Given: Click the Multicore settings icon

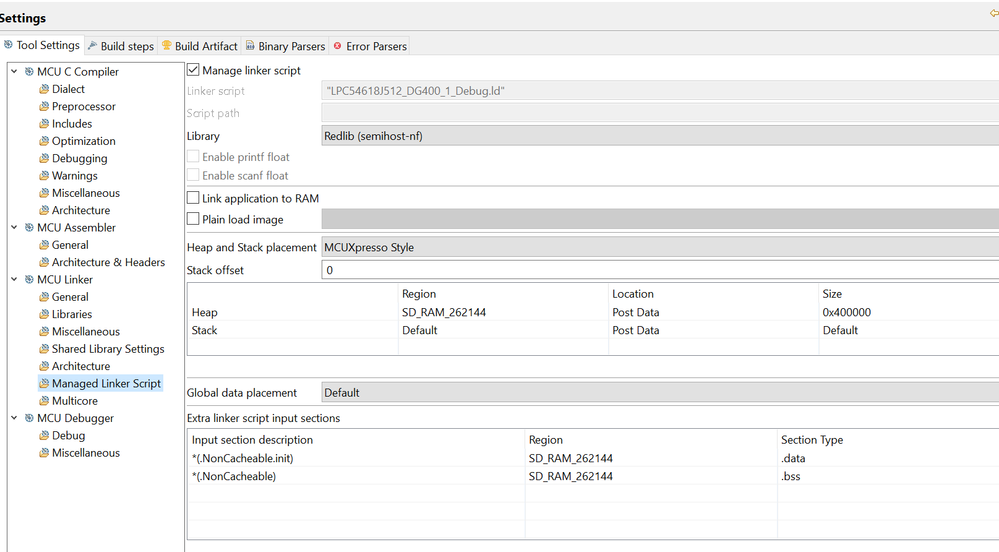Looking at the screenshot, I should coord(44,401).
